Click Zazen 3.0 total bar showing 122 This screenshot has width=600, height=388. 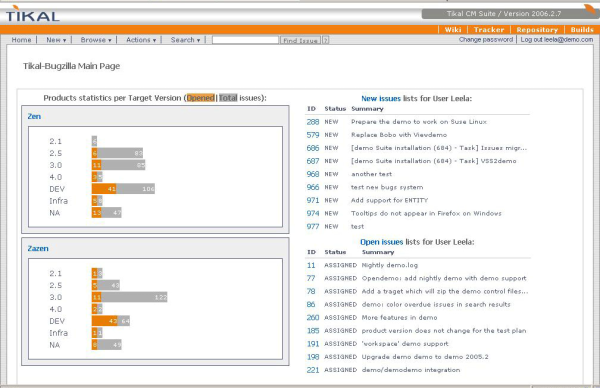134,297
